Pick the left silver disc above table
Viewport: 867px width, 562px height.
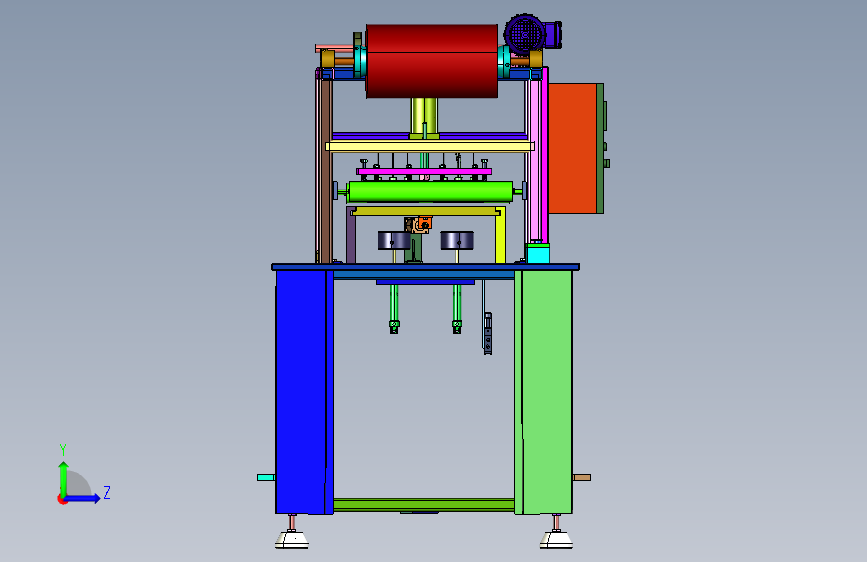coord(394,241)
